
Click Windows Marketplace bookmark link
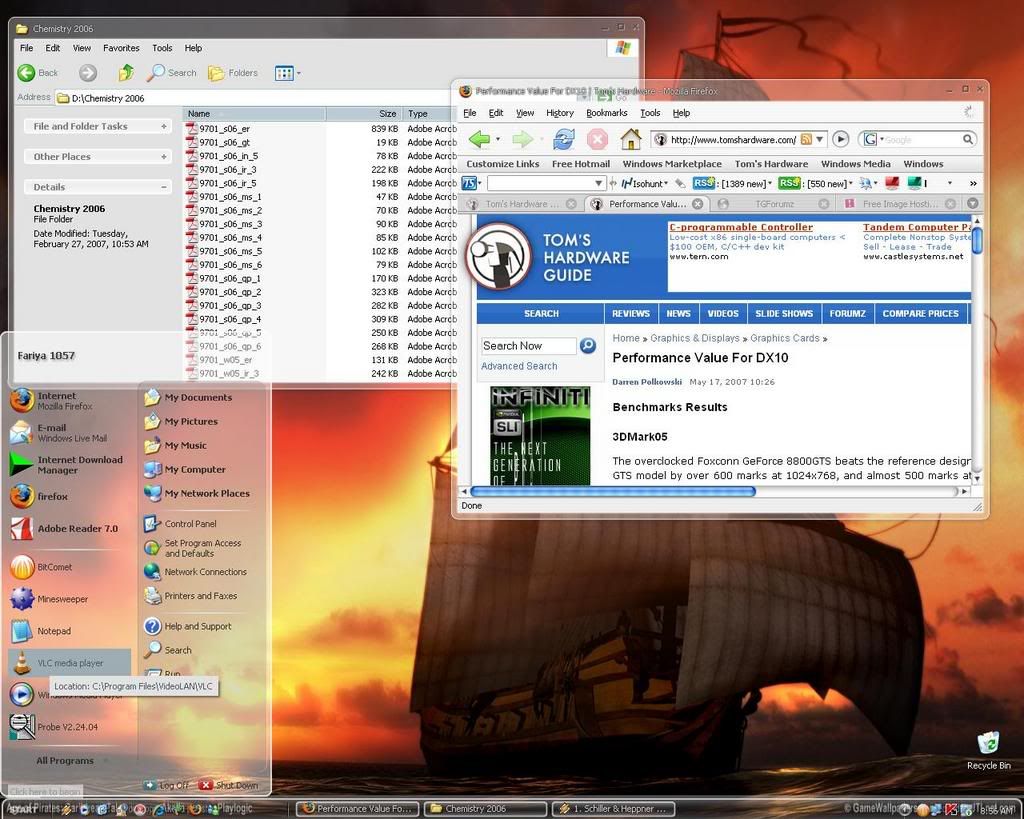click(672, 164)
